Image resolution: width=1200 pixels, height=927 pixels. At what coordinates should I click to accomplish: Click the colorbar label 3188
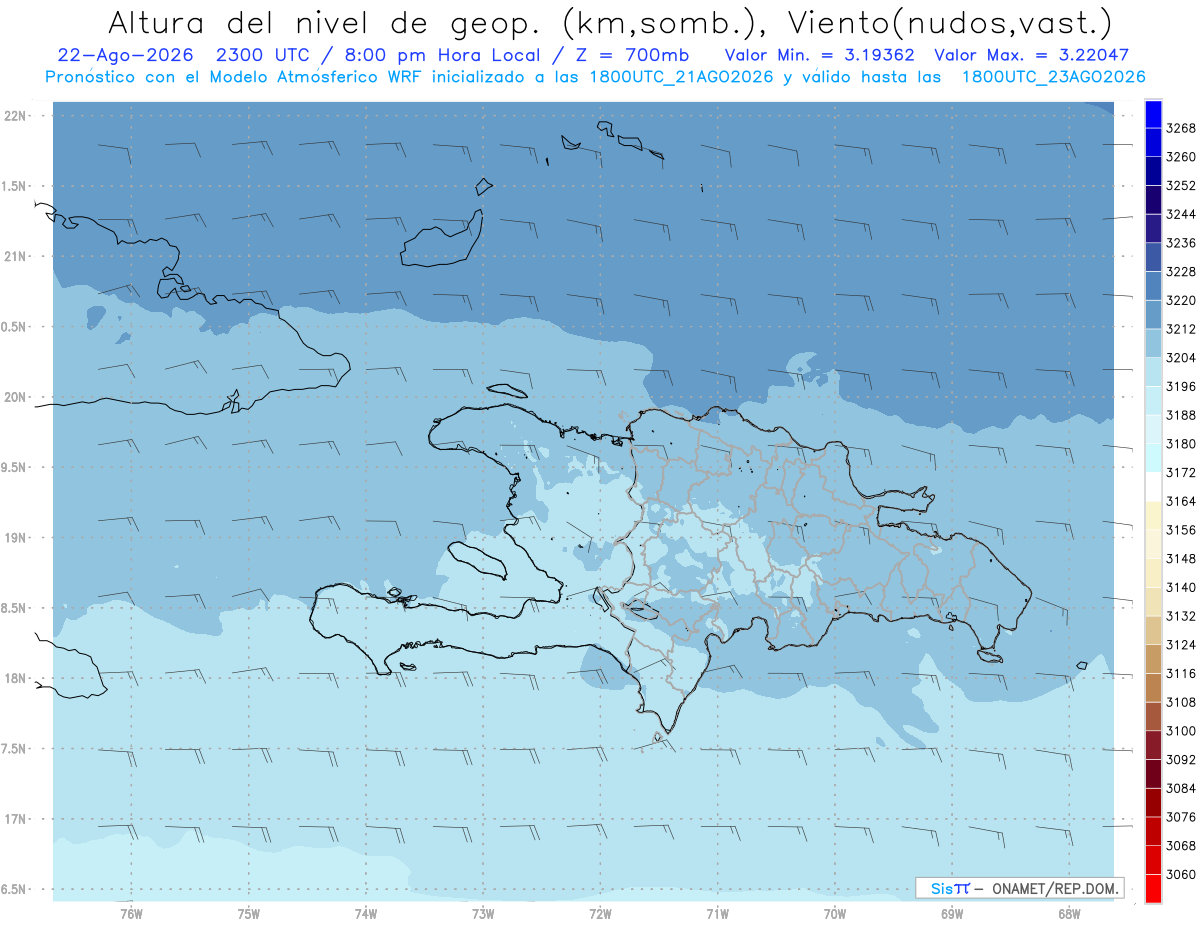1181,415
